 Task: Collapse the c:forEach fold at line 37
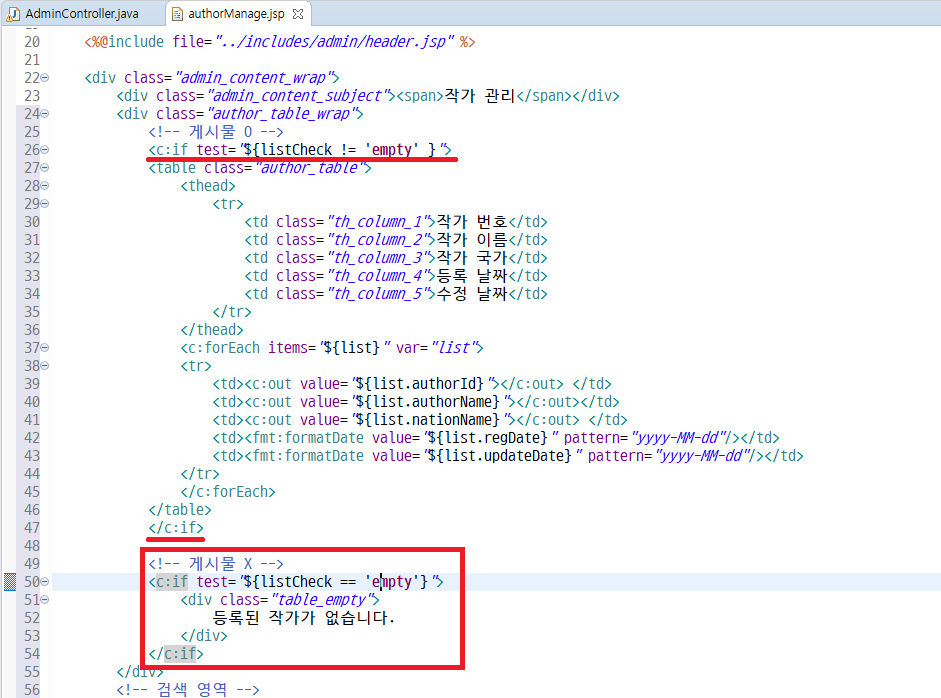45,347
